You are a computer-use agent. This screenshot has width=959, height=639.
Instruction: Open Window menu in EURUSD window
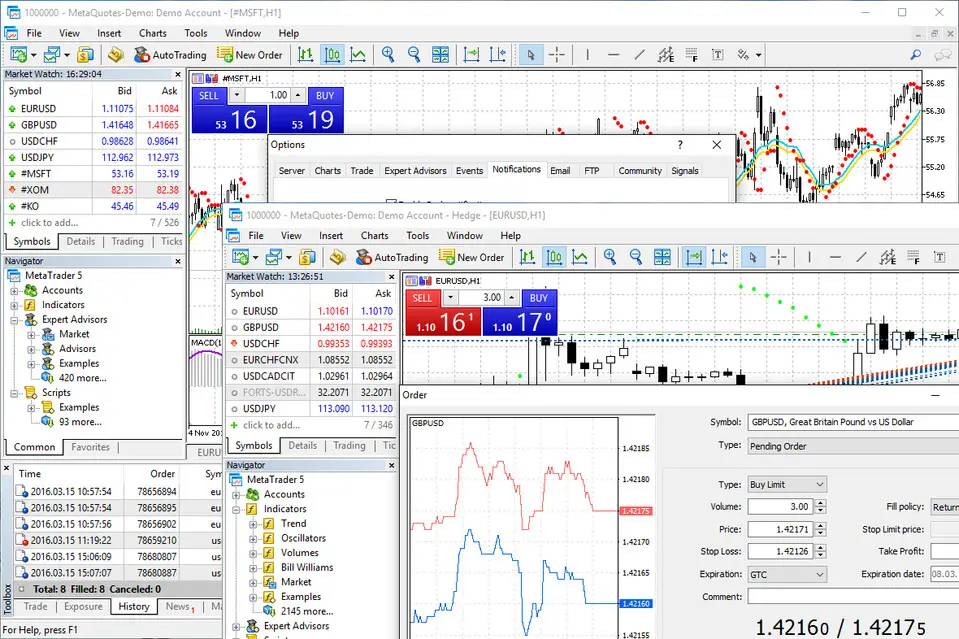pyautogui.click(x=464, y=235)
